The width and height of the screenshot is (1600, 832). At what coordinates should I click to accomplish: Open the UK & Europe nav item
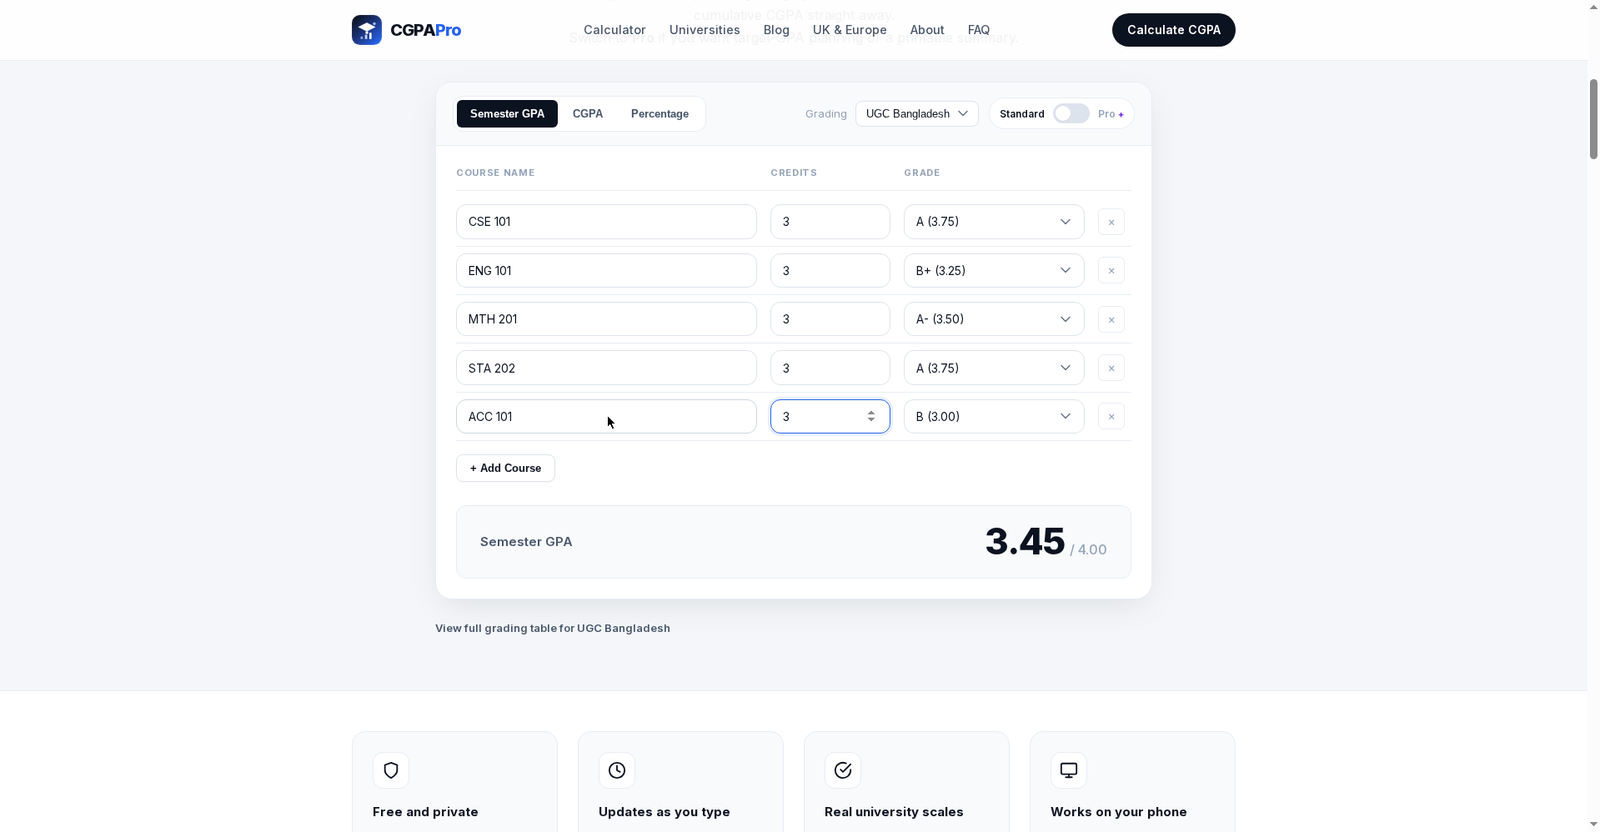(850, 30)
